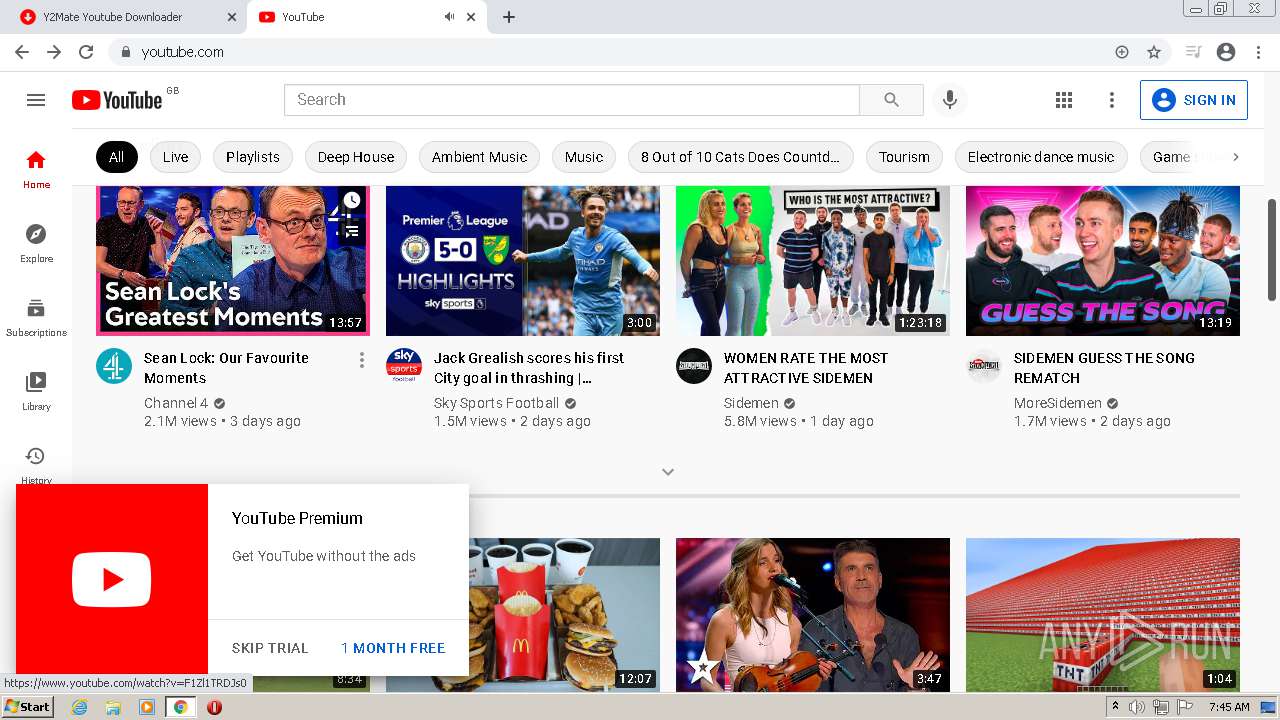Click the YouTube logo

[x=116, y=100]
